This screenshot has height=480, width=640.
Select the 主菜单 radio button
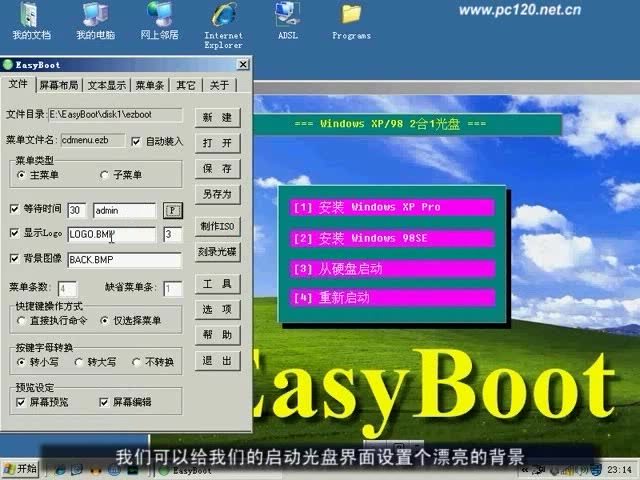coord(21,175)
